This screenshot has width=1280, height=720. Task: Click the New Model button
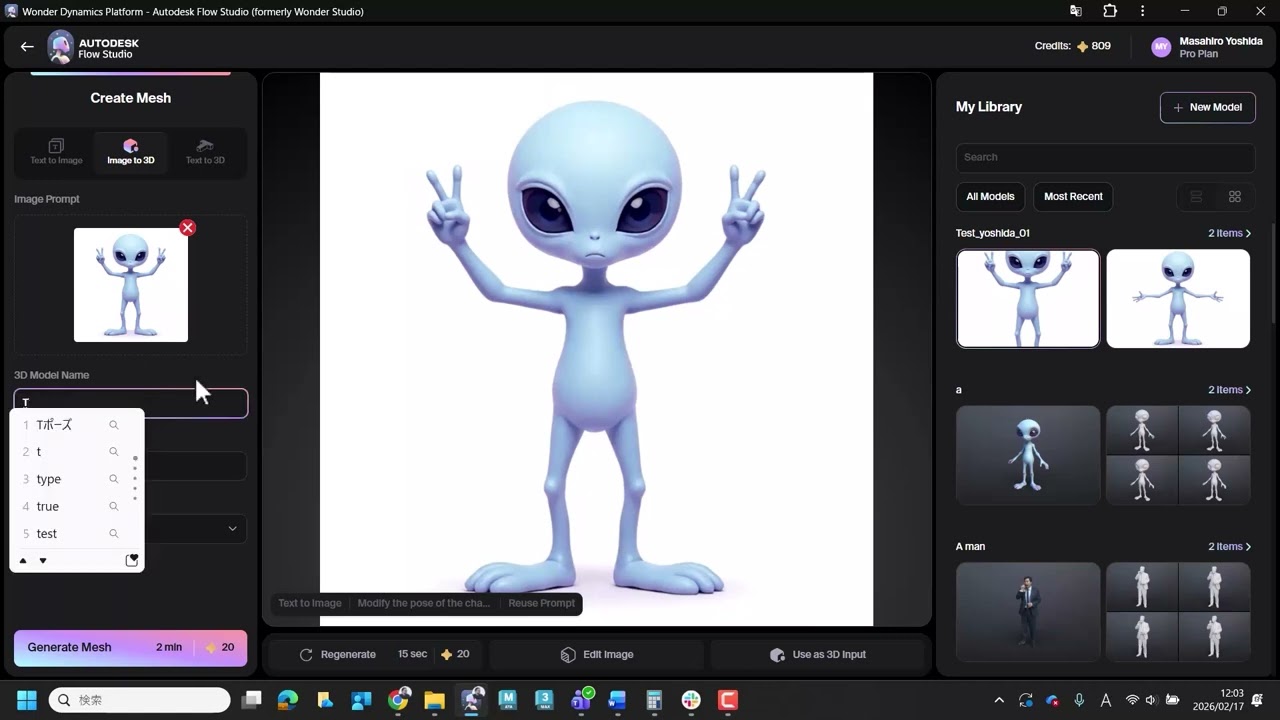click(1208, 107)
